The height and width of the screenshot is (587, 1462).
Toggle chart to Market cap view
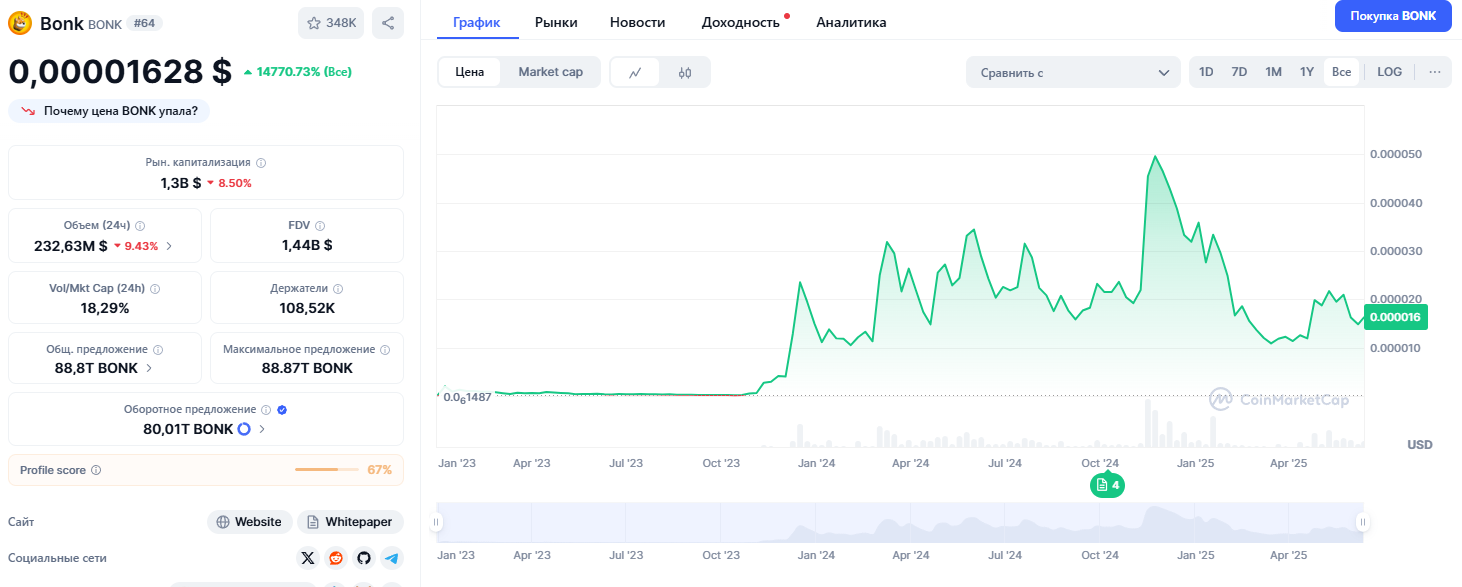click(x=550, y=72)
